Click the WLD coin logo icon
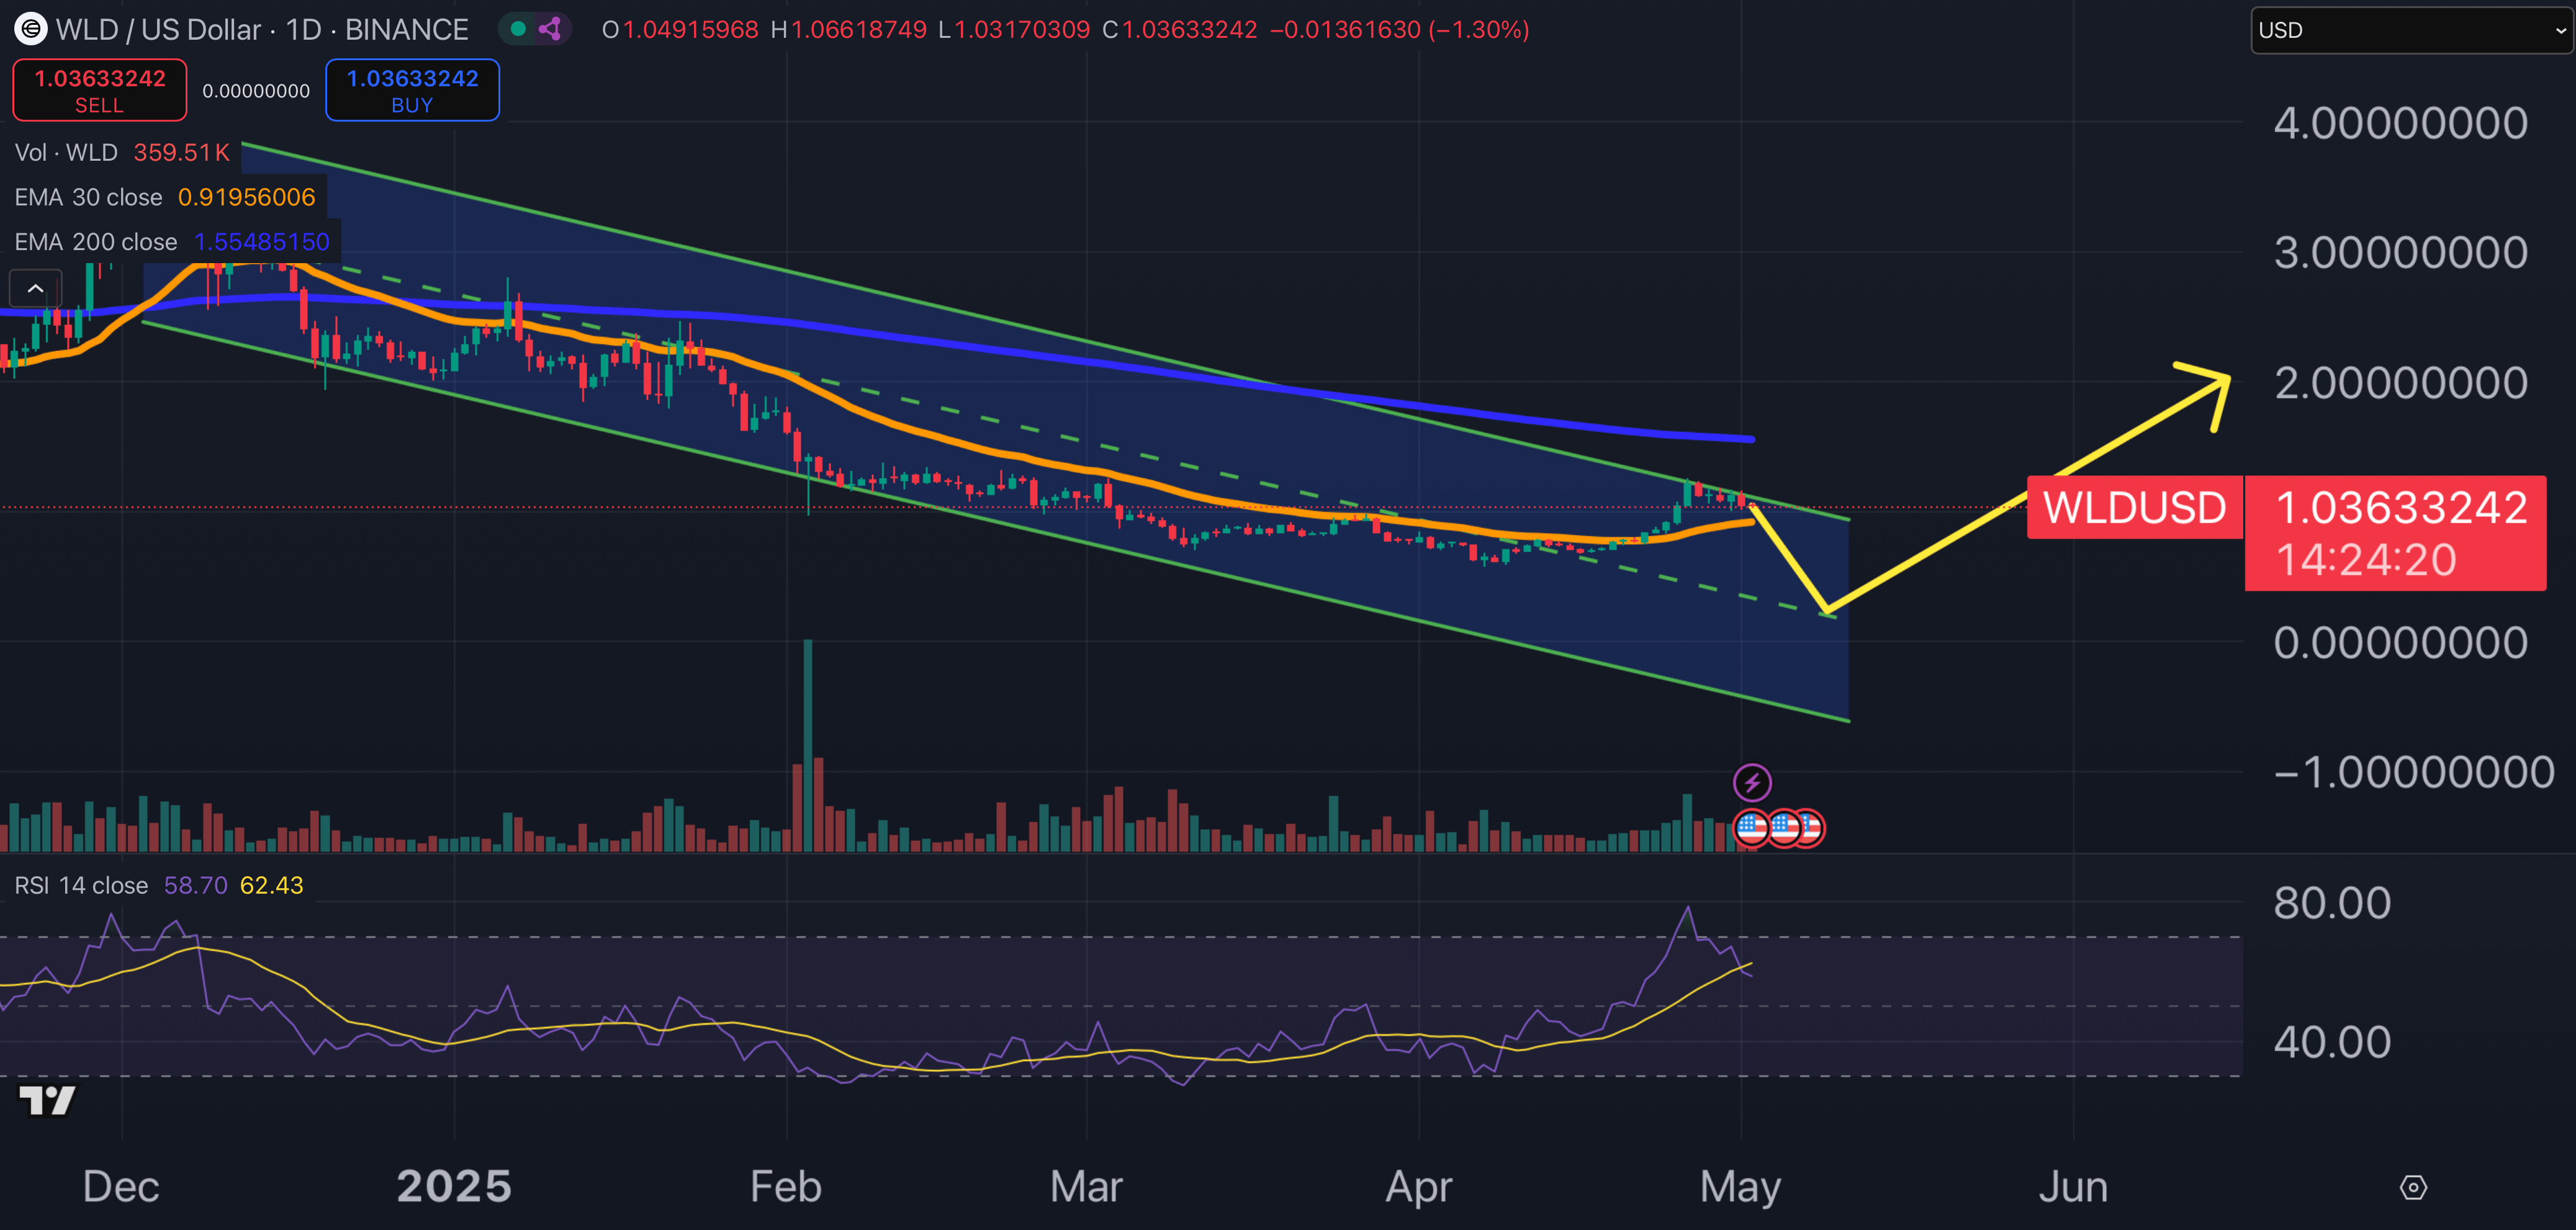Viewport: 2576px width, 1230px height. [31, 29]
